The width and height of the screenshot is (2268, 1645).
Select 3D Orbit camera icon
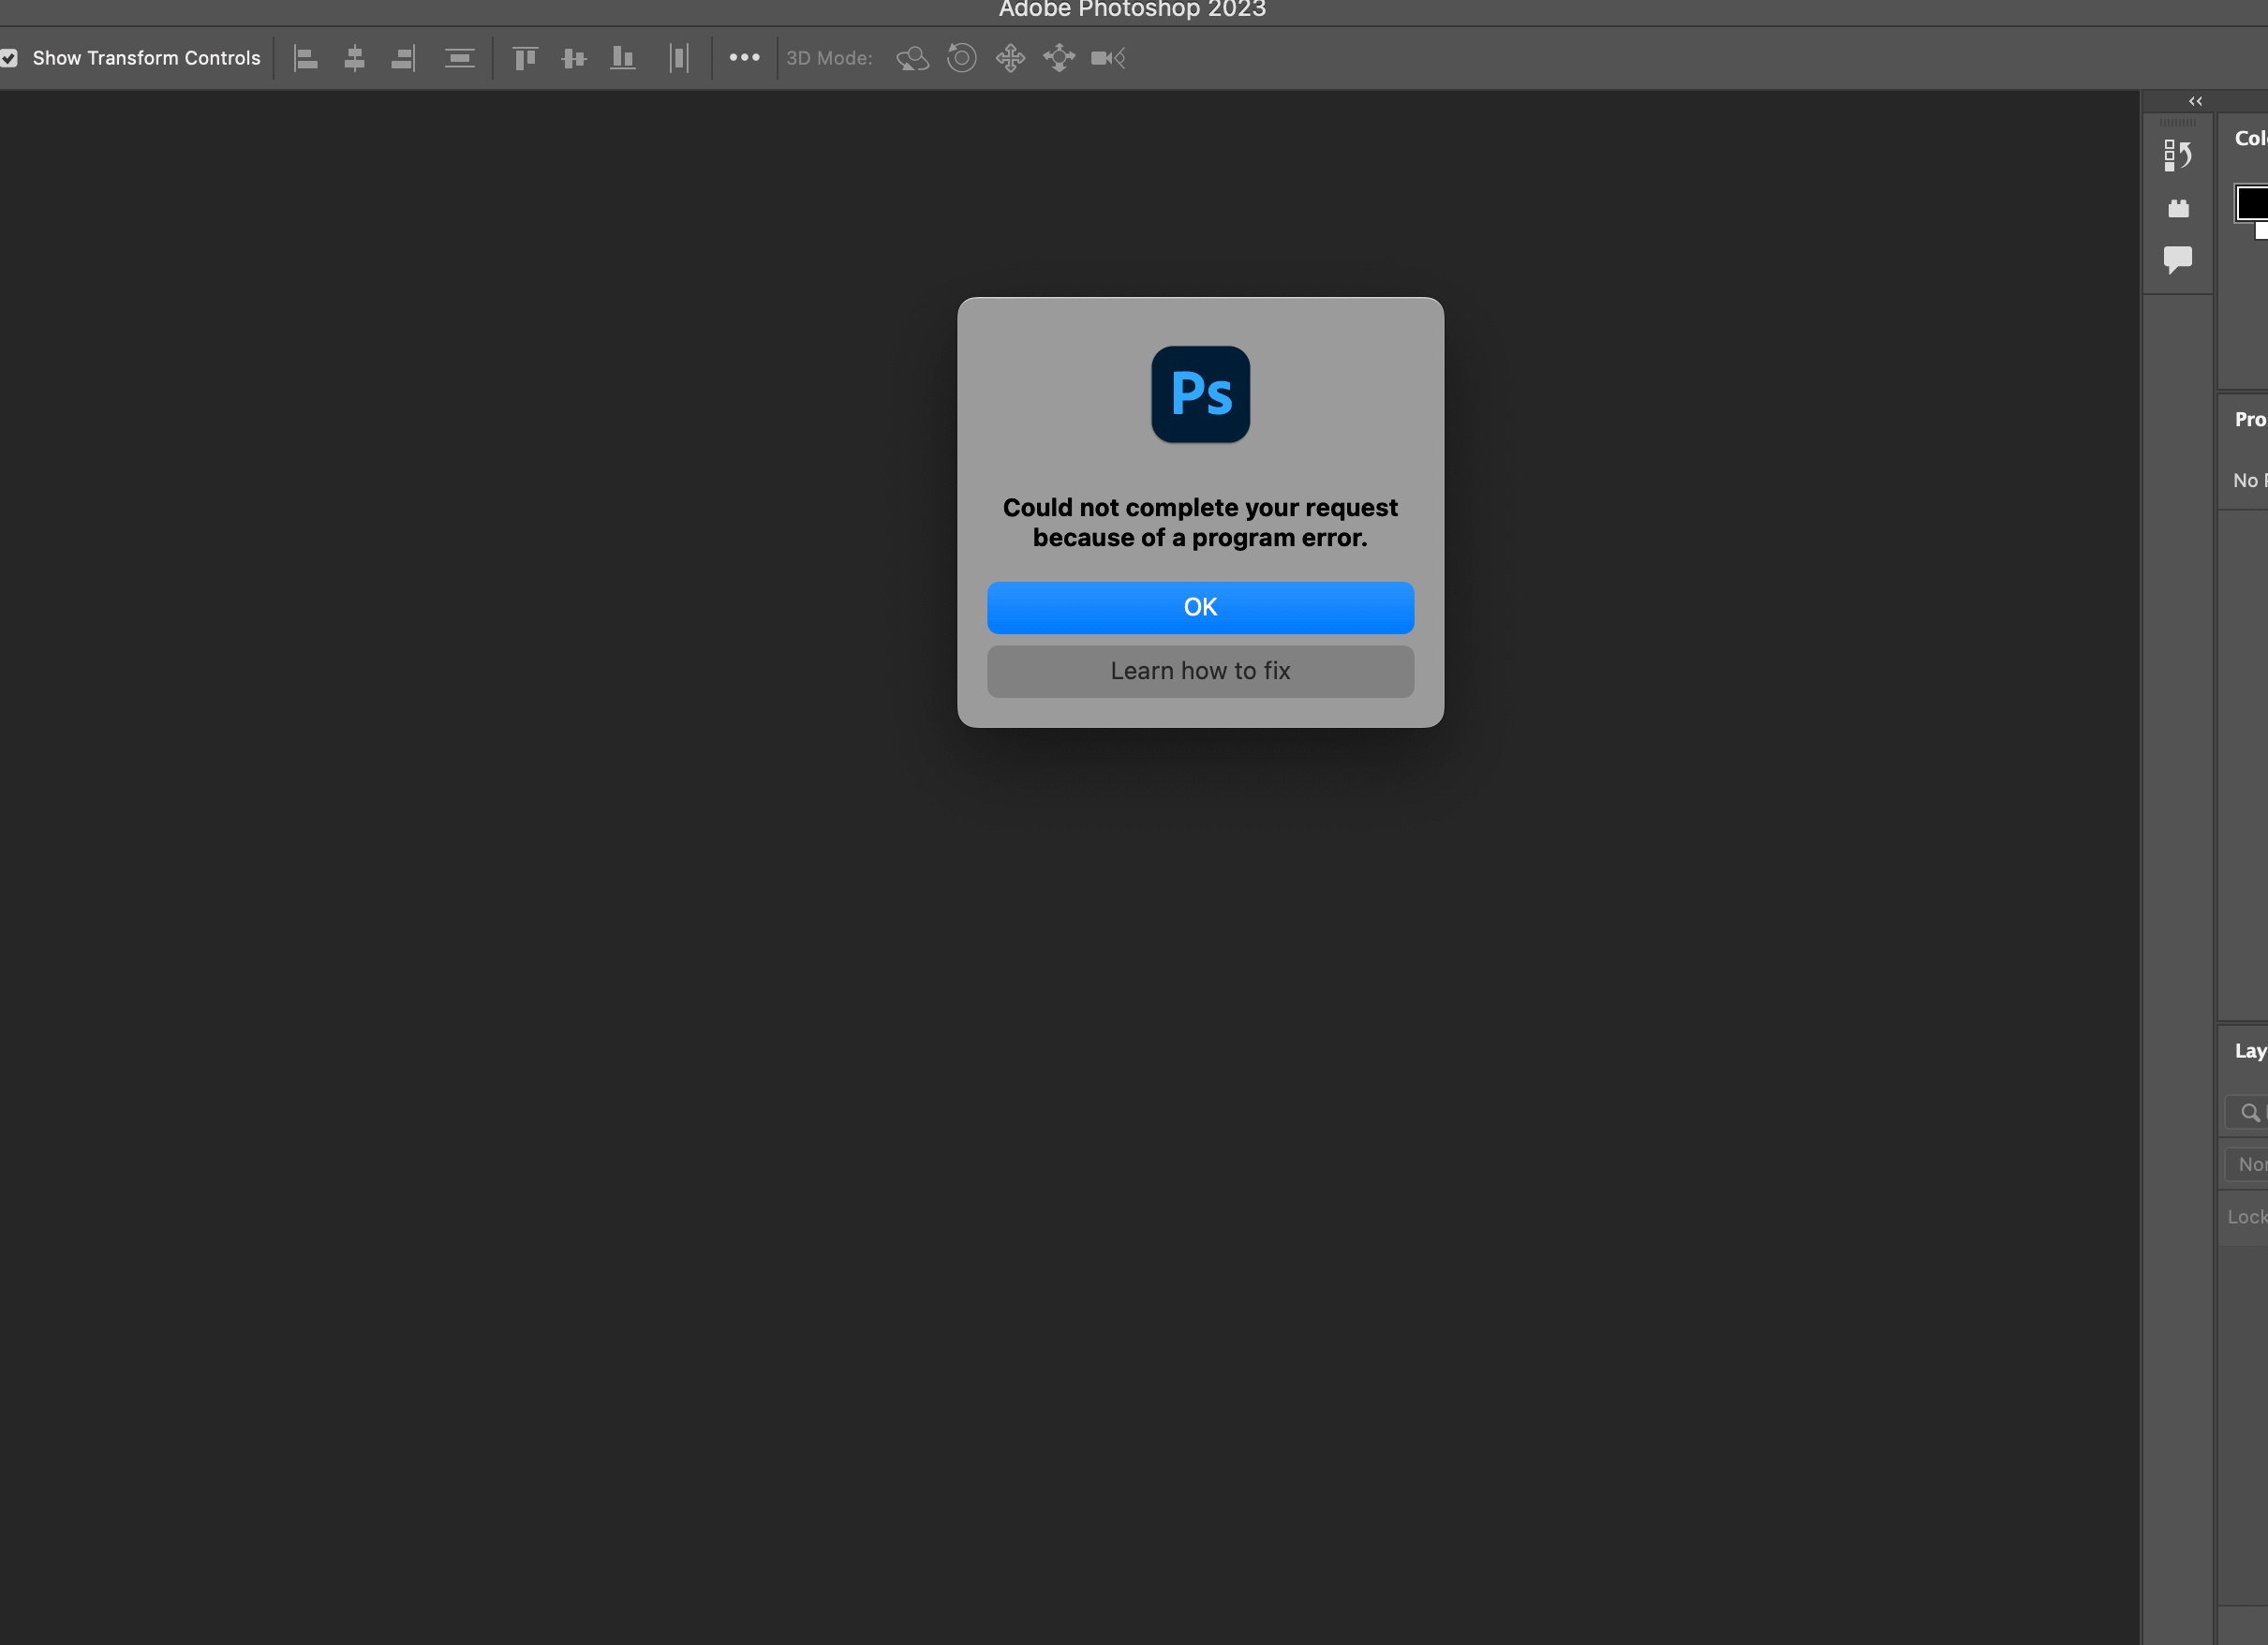click(x=912, y=58)
